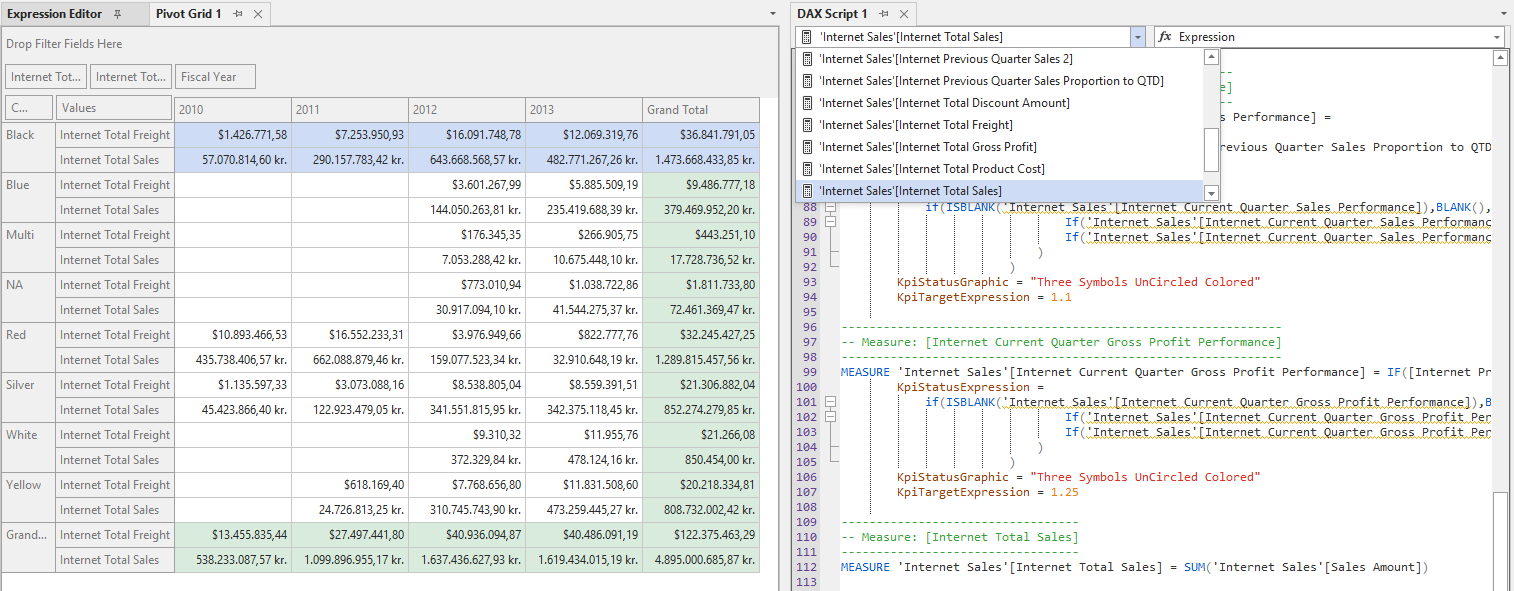
Task: Select the Black row Grand Total freight cell
Action: [700, 134]
